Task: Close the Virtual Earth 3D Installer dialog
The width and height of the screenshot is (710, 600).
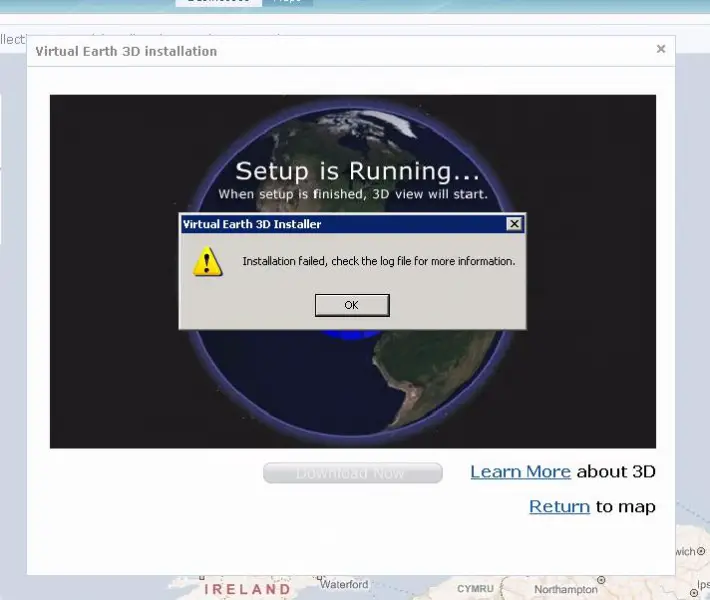Action: click(514, 224)
